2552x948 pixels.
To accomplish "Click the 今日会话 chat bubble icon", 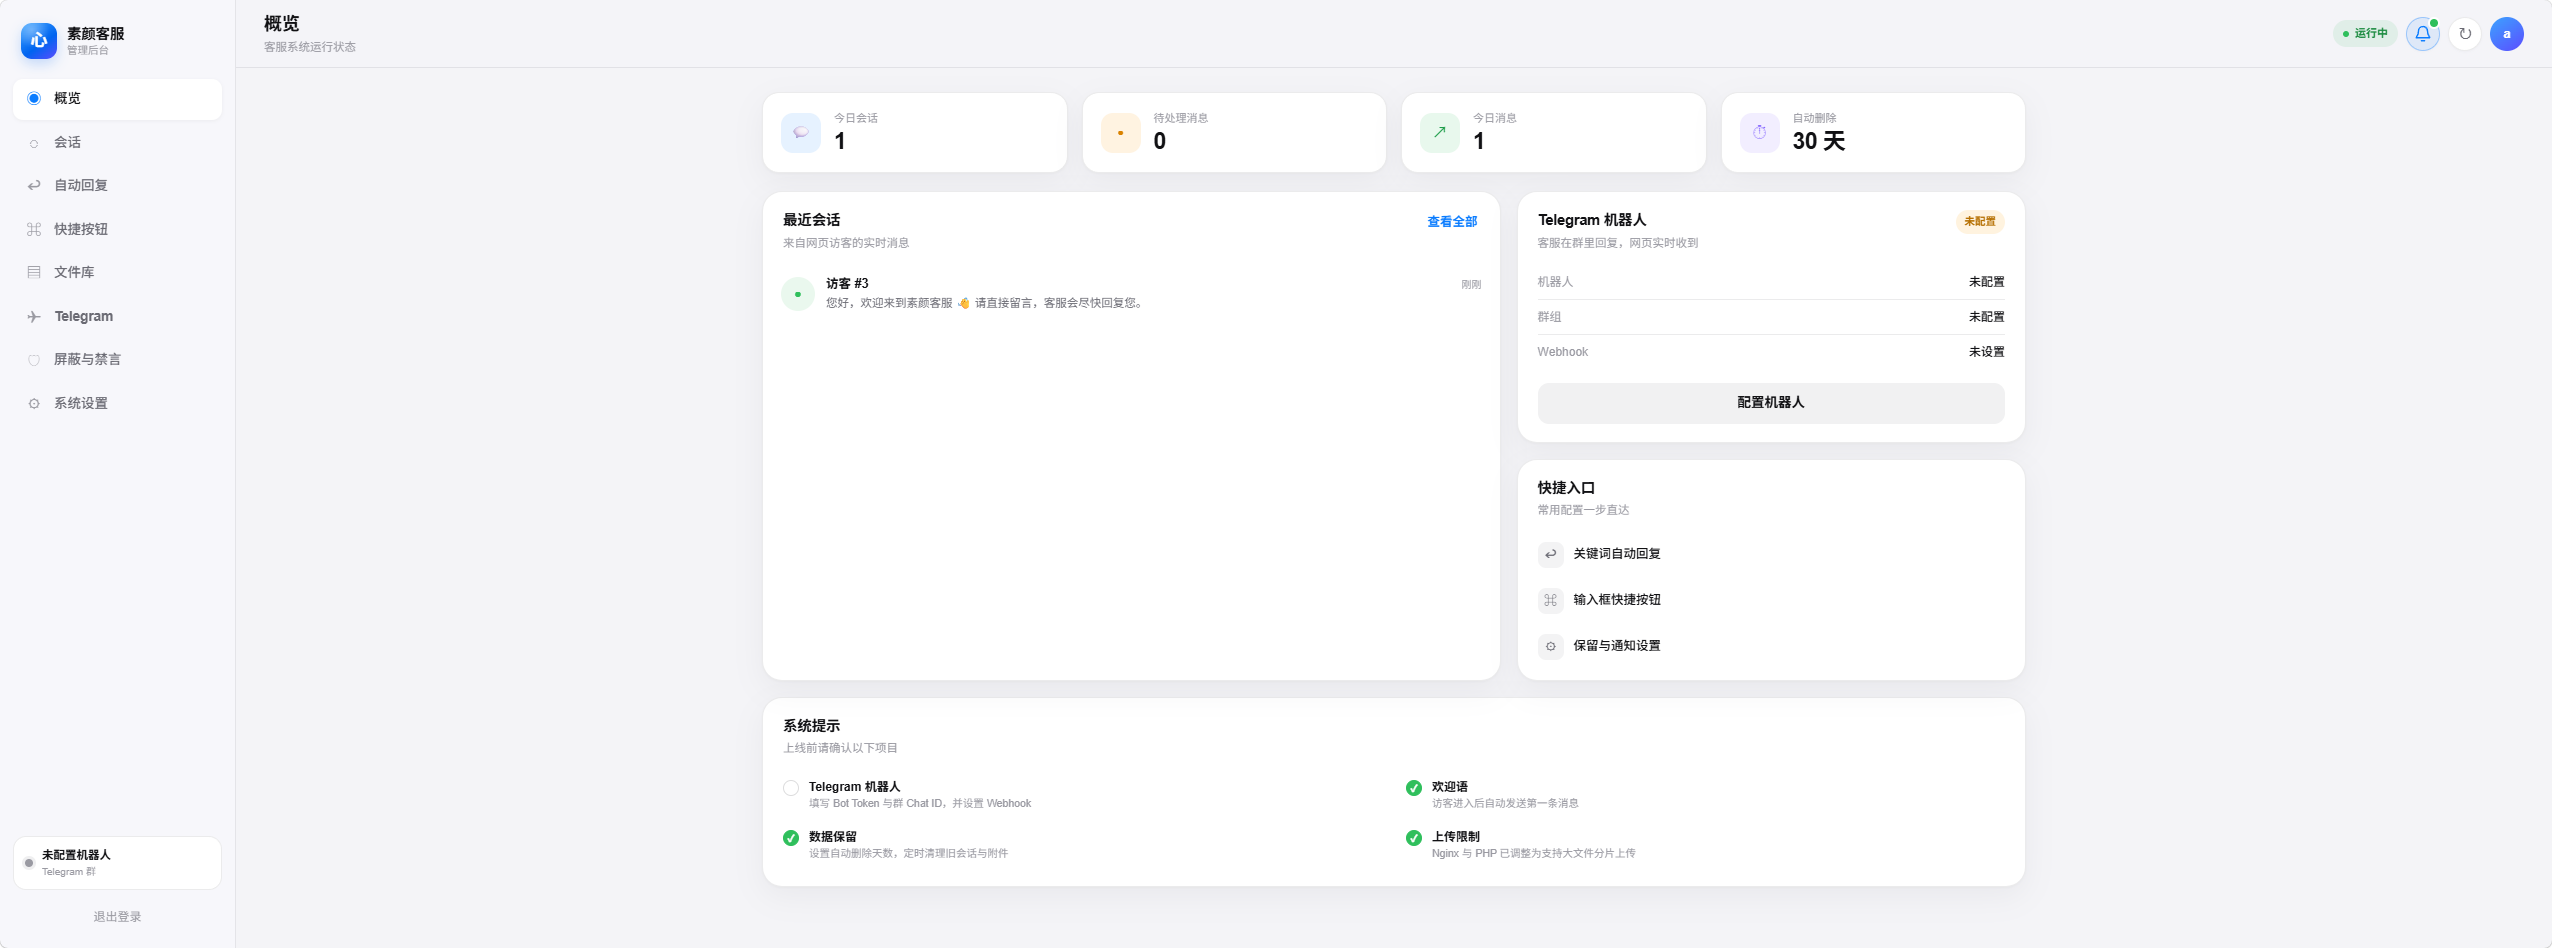I will [x=801, y=133].
